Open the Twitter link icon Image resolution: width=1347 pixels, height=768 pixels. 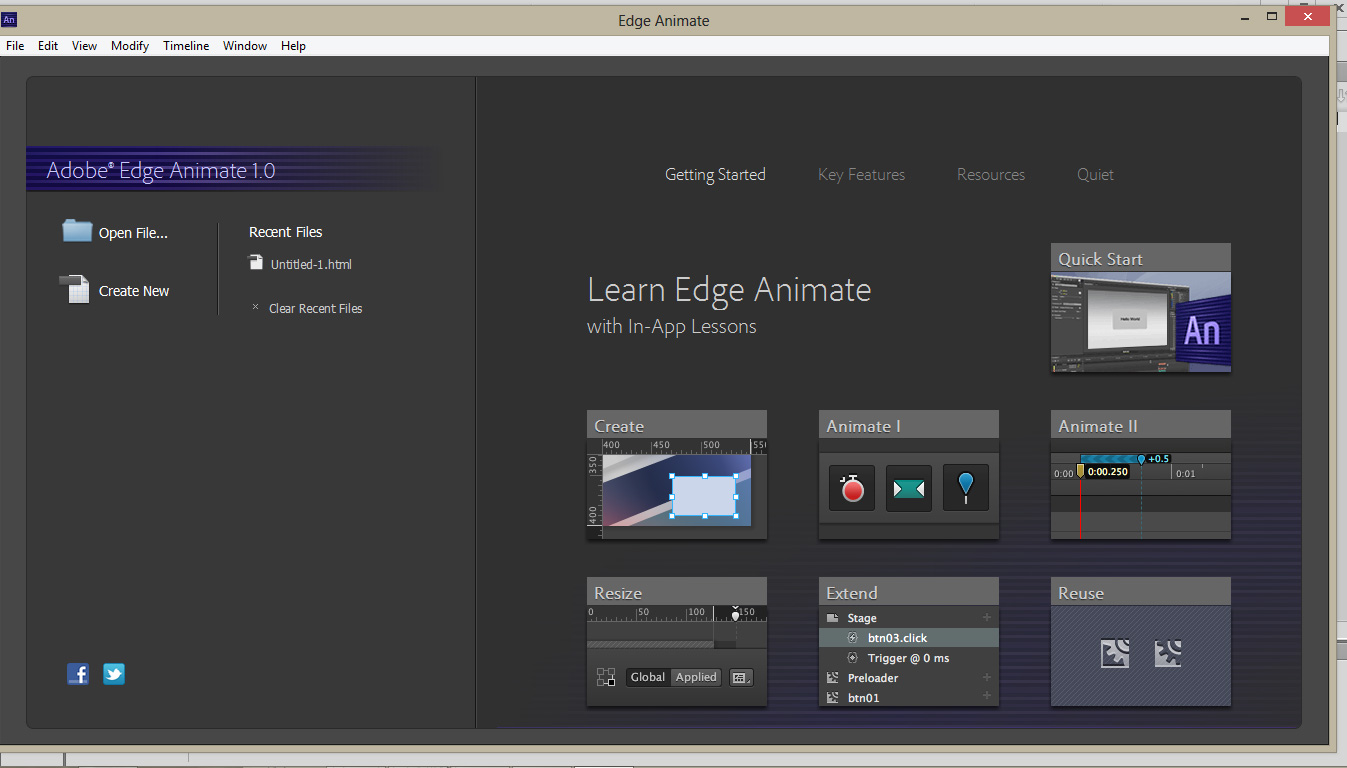[114, 674]
